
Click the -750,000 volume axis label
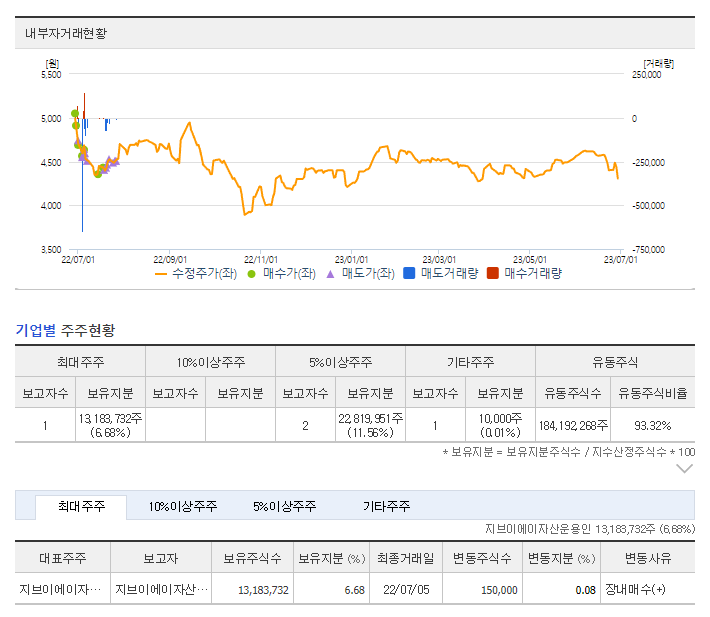click(648, 249)
